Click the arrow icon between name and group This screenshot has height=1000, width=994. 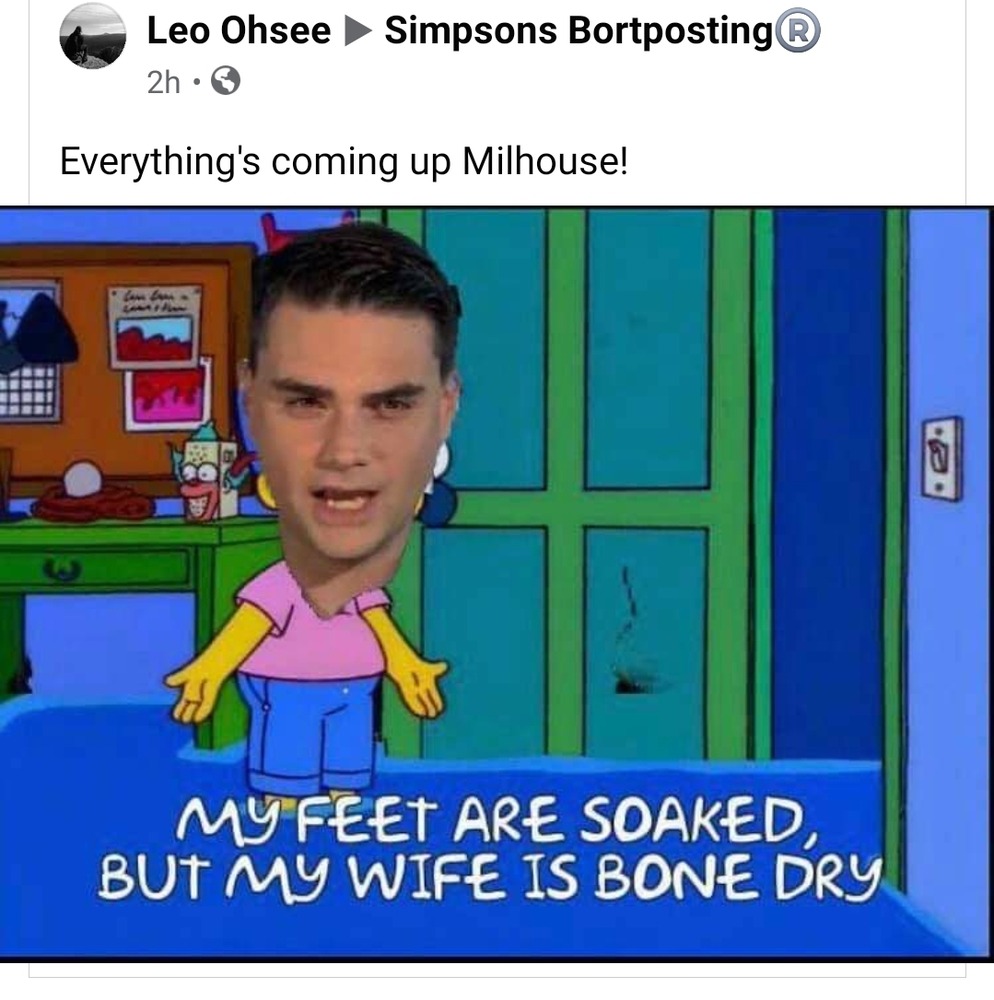(358, 32)
